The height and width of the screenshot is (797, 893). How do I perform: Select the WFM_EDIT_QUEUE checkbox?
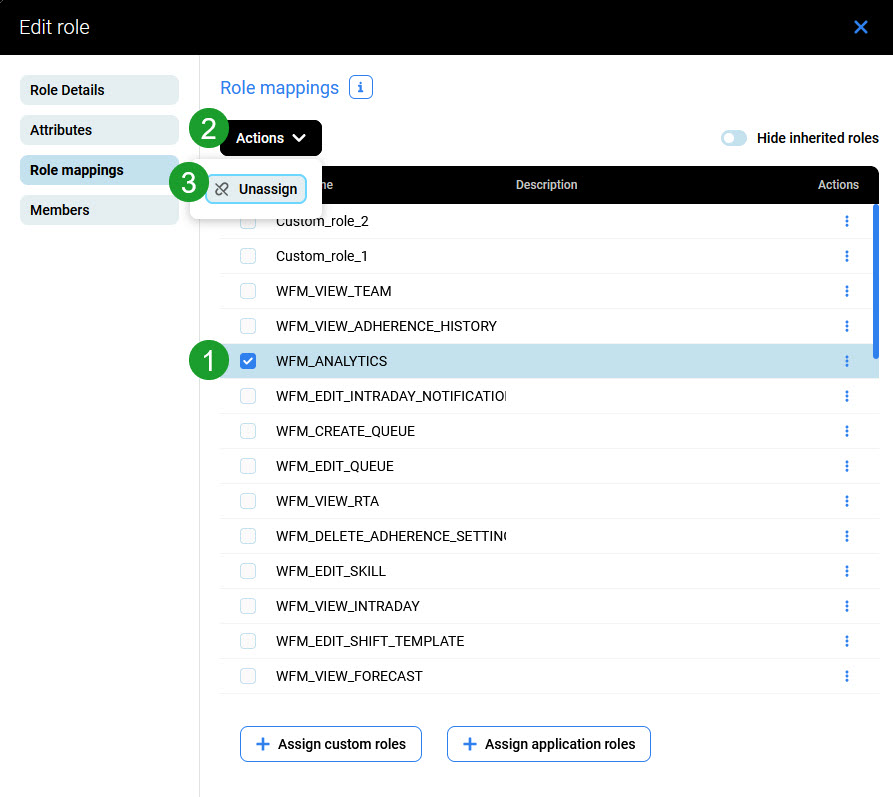pos(248,466)
